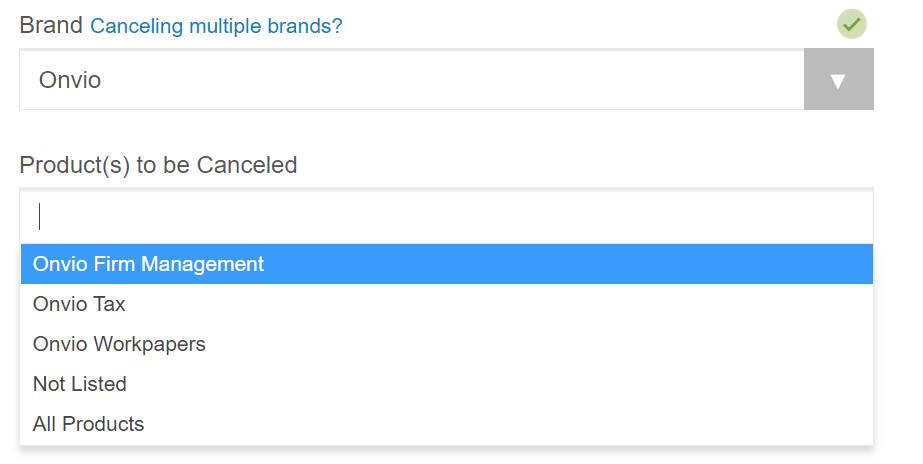This screenshot has width=923, height=464.
Task: Click the green validation checkmark icon
Action: point(852,24)
